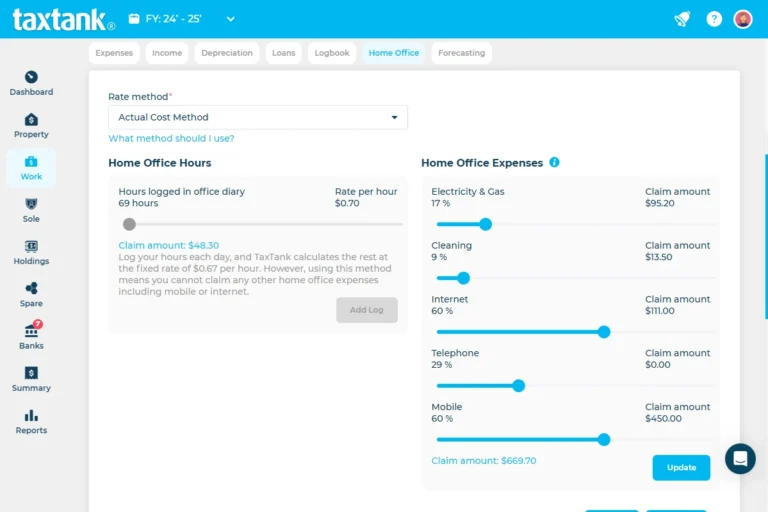768x512 pixels.
Task: Click the '$0.70' rate per hour value
Action: 347,203
